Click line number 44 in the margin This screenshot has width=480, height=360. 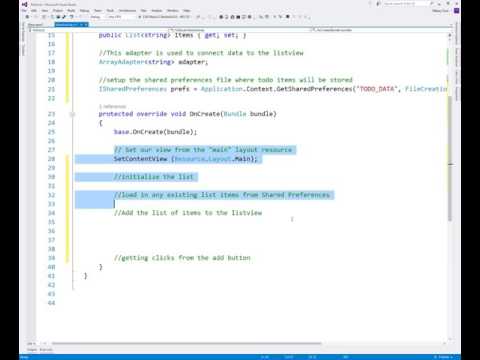[51, 303]
